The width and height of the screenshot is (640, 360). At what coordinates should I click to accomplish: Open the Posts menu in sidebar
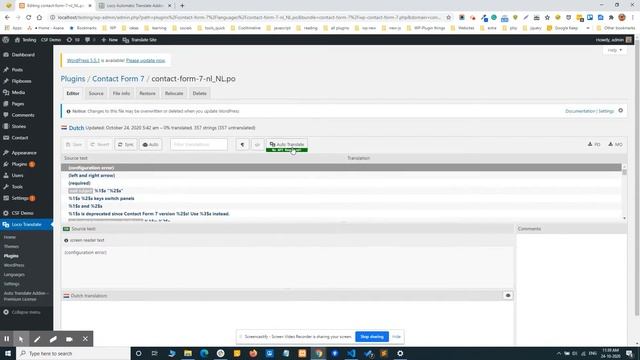pos(17,70)
